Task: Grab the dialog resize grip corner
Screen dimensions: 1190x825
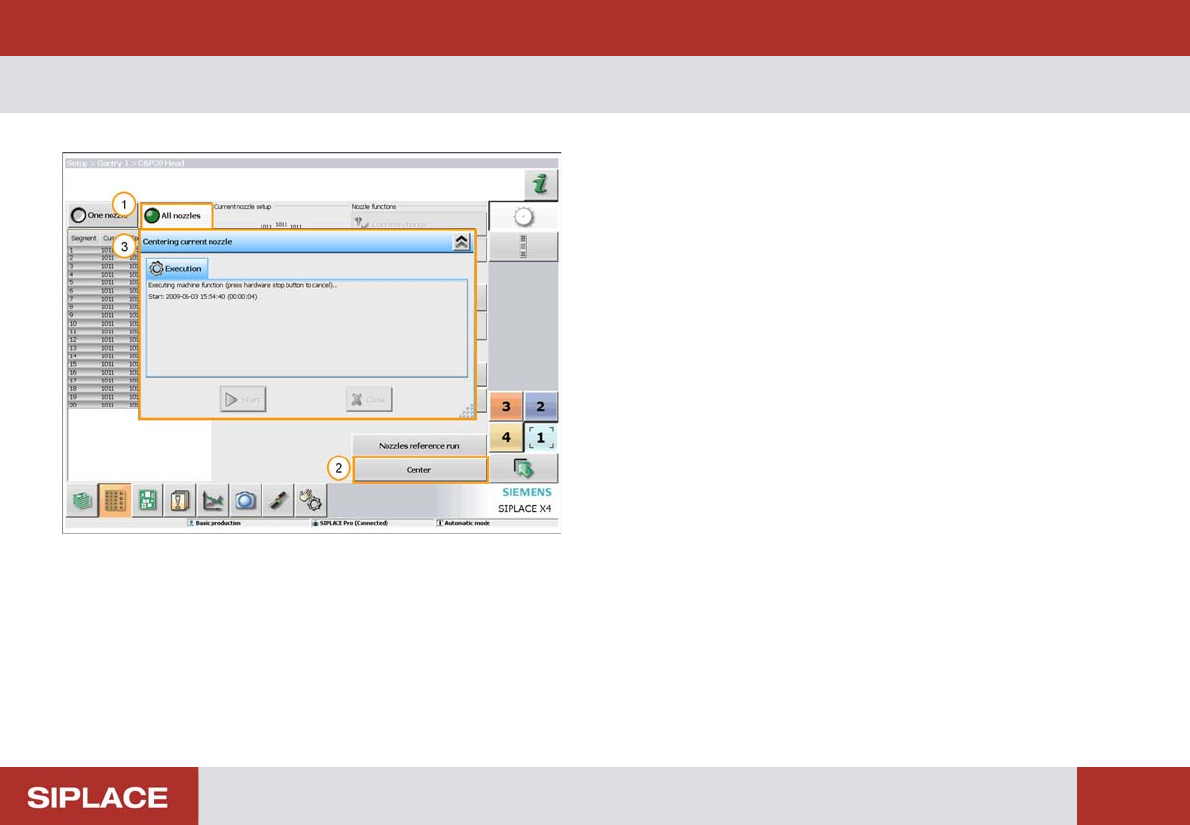Action: point(467,411)
